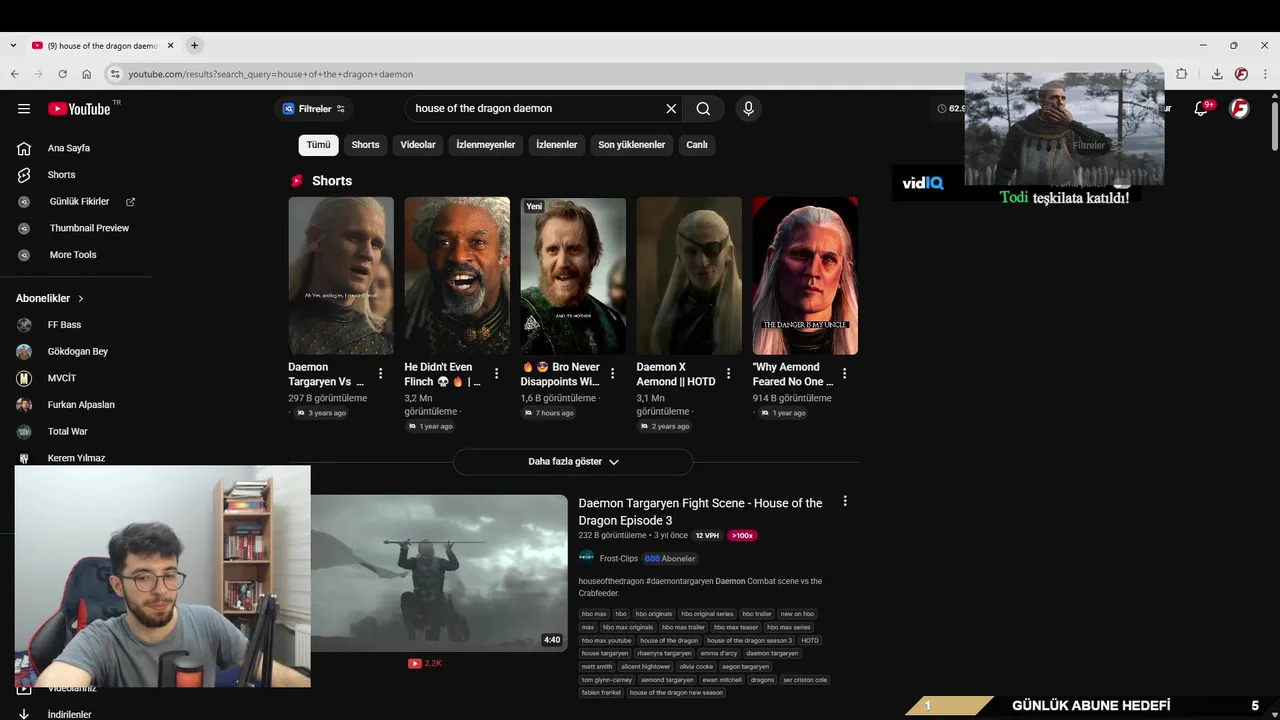Click the 'house of the dragon season 3' tag
The height and width of the screenshot is (720, 1280).
[749, 640]
